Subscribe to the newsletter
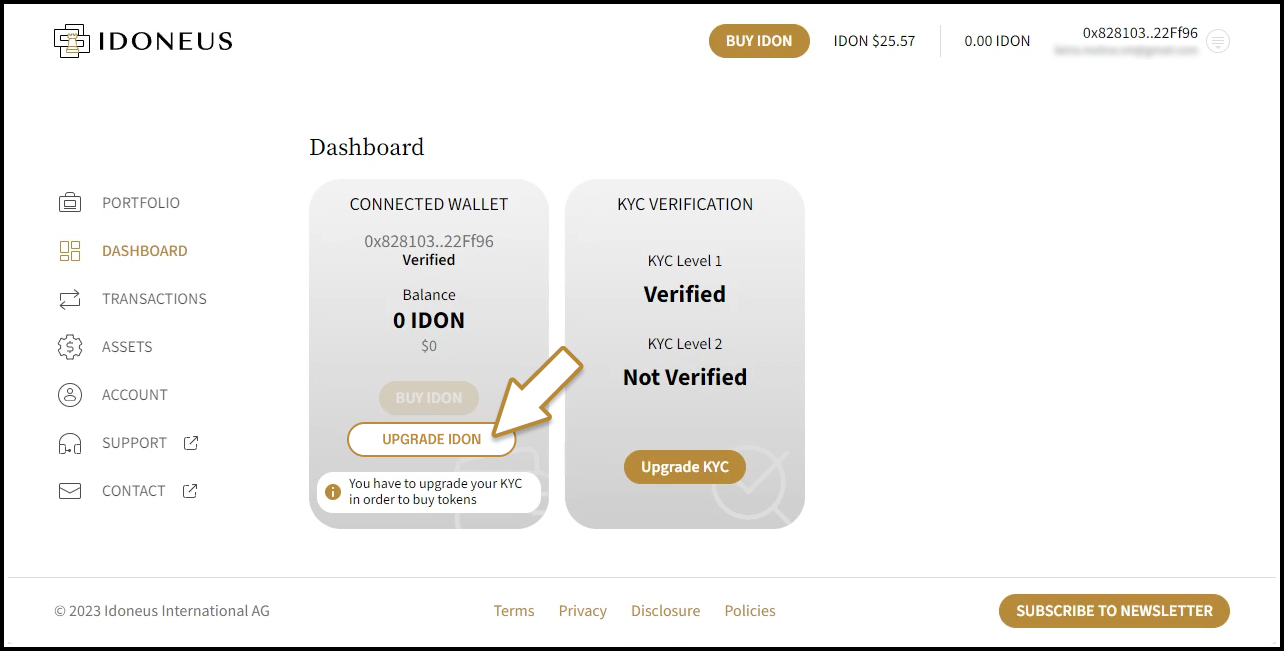The width and height of the screenshot is (1284, 651). pos(1114,611)
